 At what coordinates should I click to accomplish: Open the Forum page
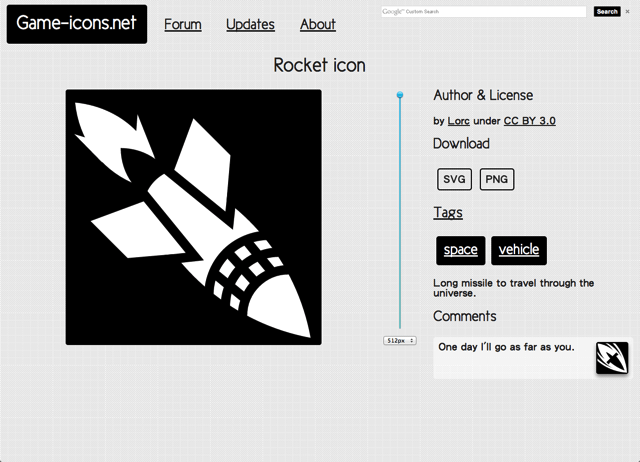pyautogui.click(x=182, y=25)
